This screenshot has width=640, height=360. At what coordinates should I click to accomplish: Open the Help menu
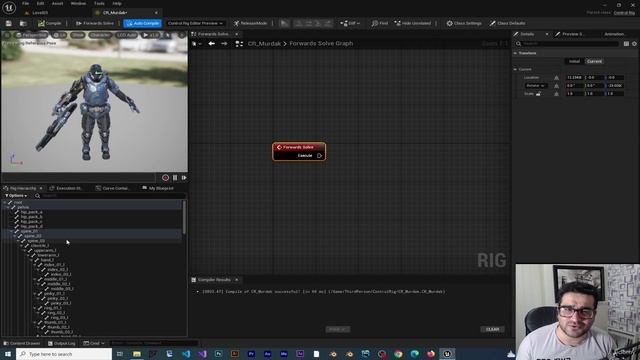coord(117,3)
